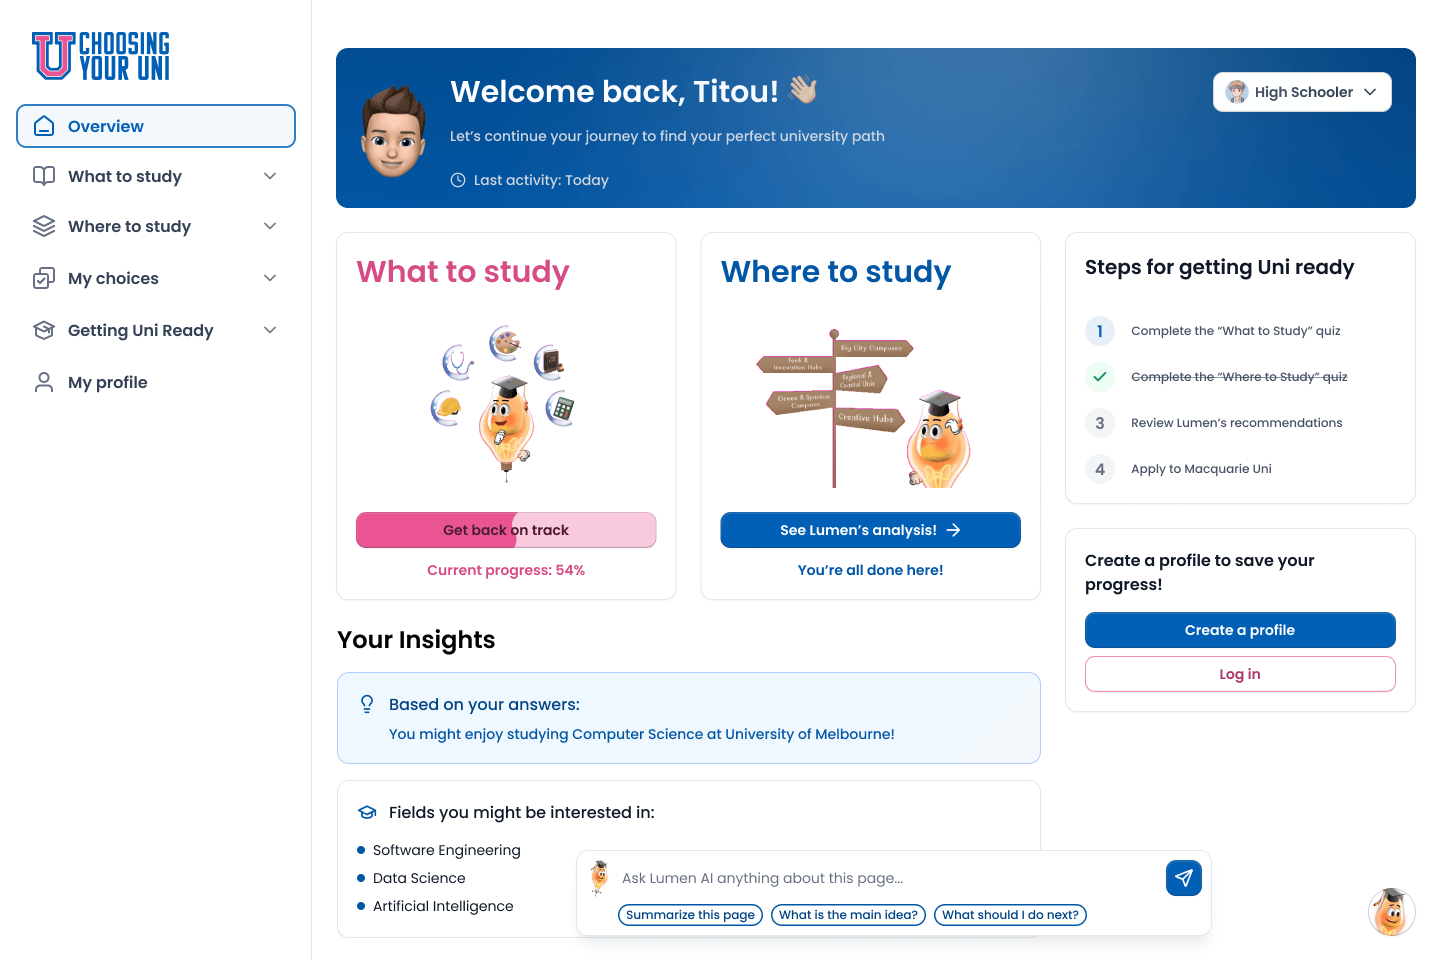Open the floating Lumen mascot at bottom corner

click(1391, 911)
